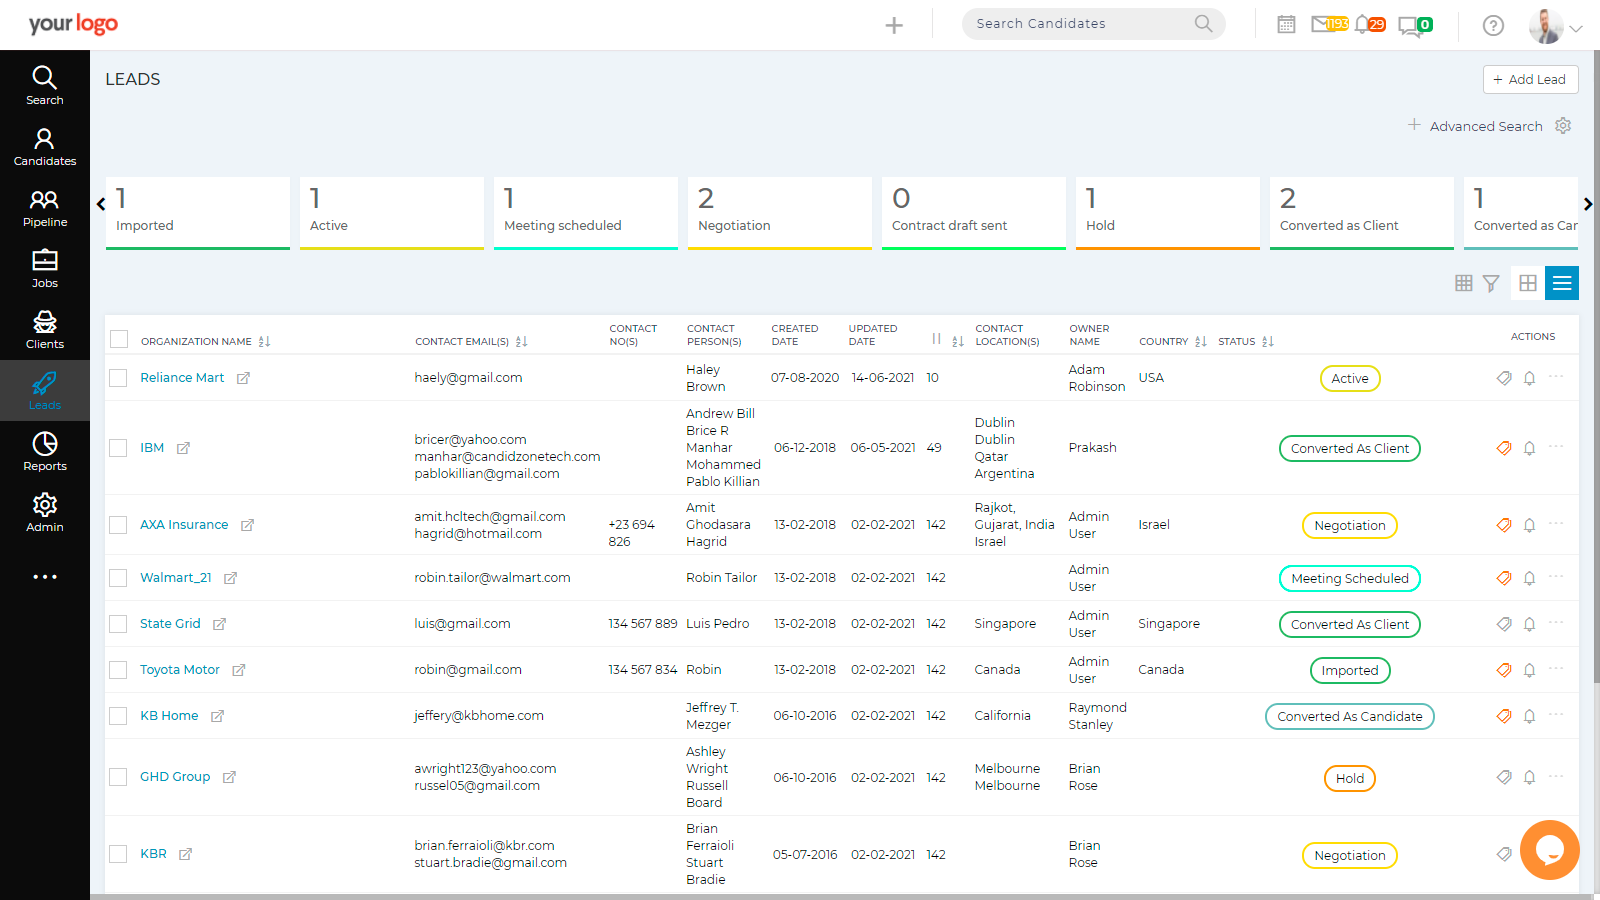Open Reliance Mart in a new window
Image resolution: width=1600 pixels, height=900 pixels.
click(243, 378)
